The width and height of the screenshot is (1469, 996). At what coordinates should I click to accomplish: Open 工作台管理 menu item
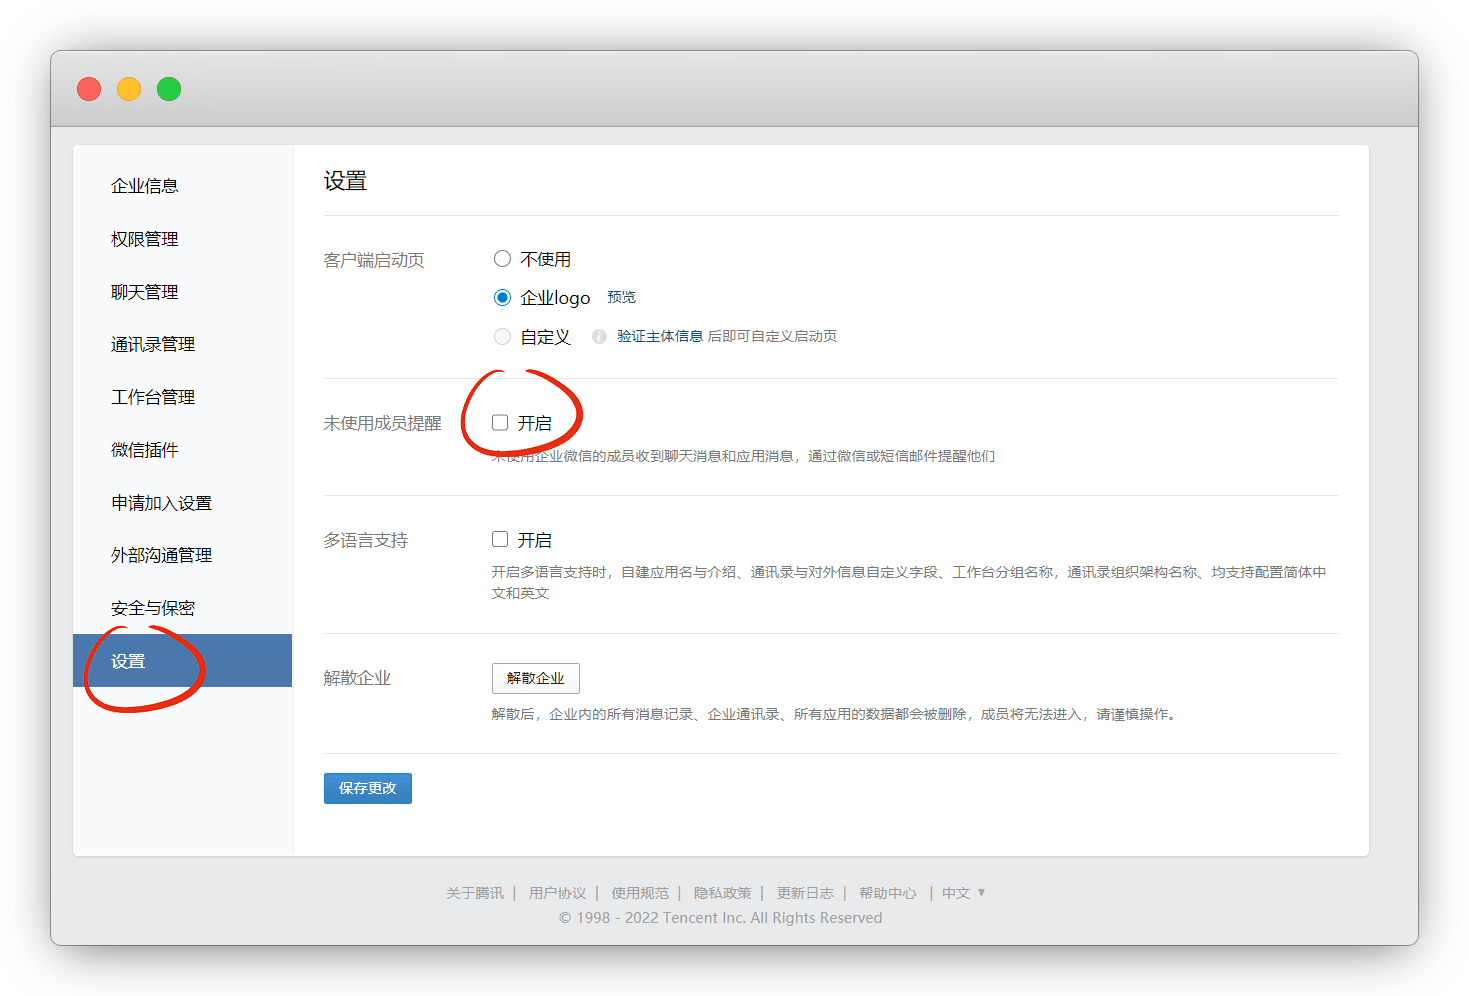(x=153, y=397)
